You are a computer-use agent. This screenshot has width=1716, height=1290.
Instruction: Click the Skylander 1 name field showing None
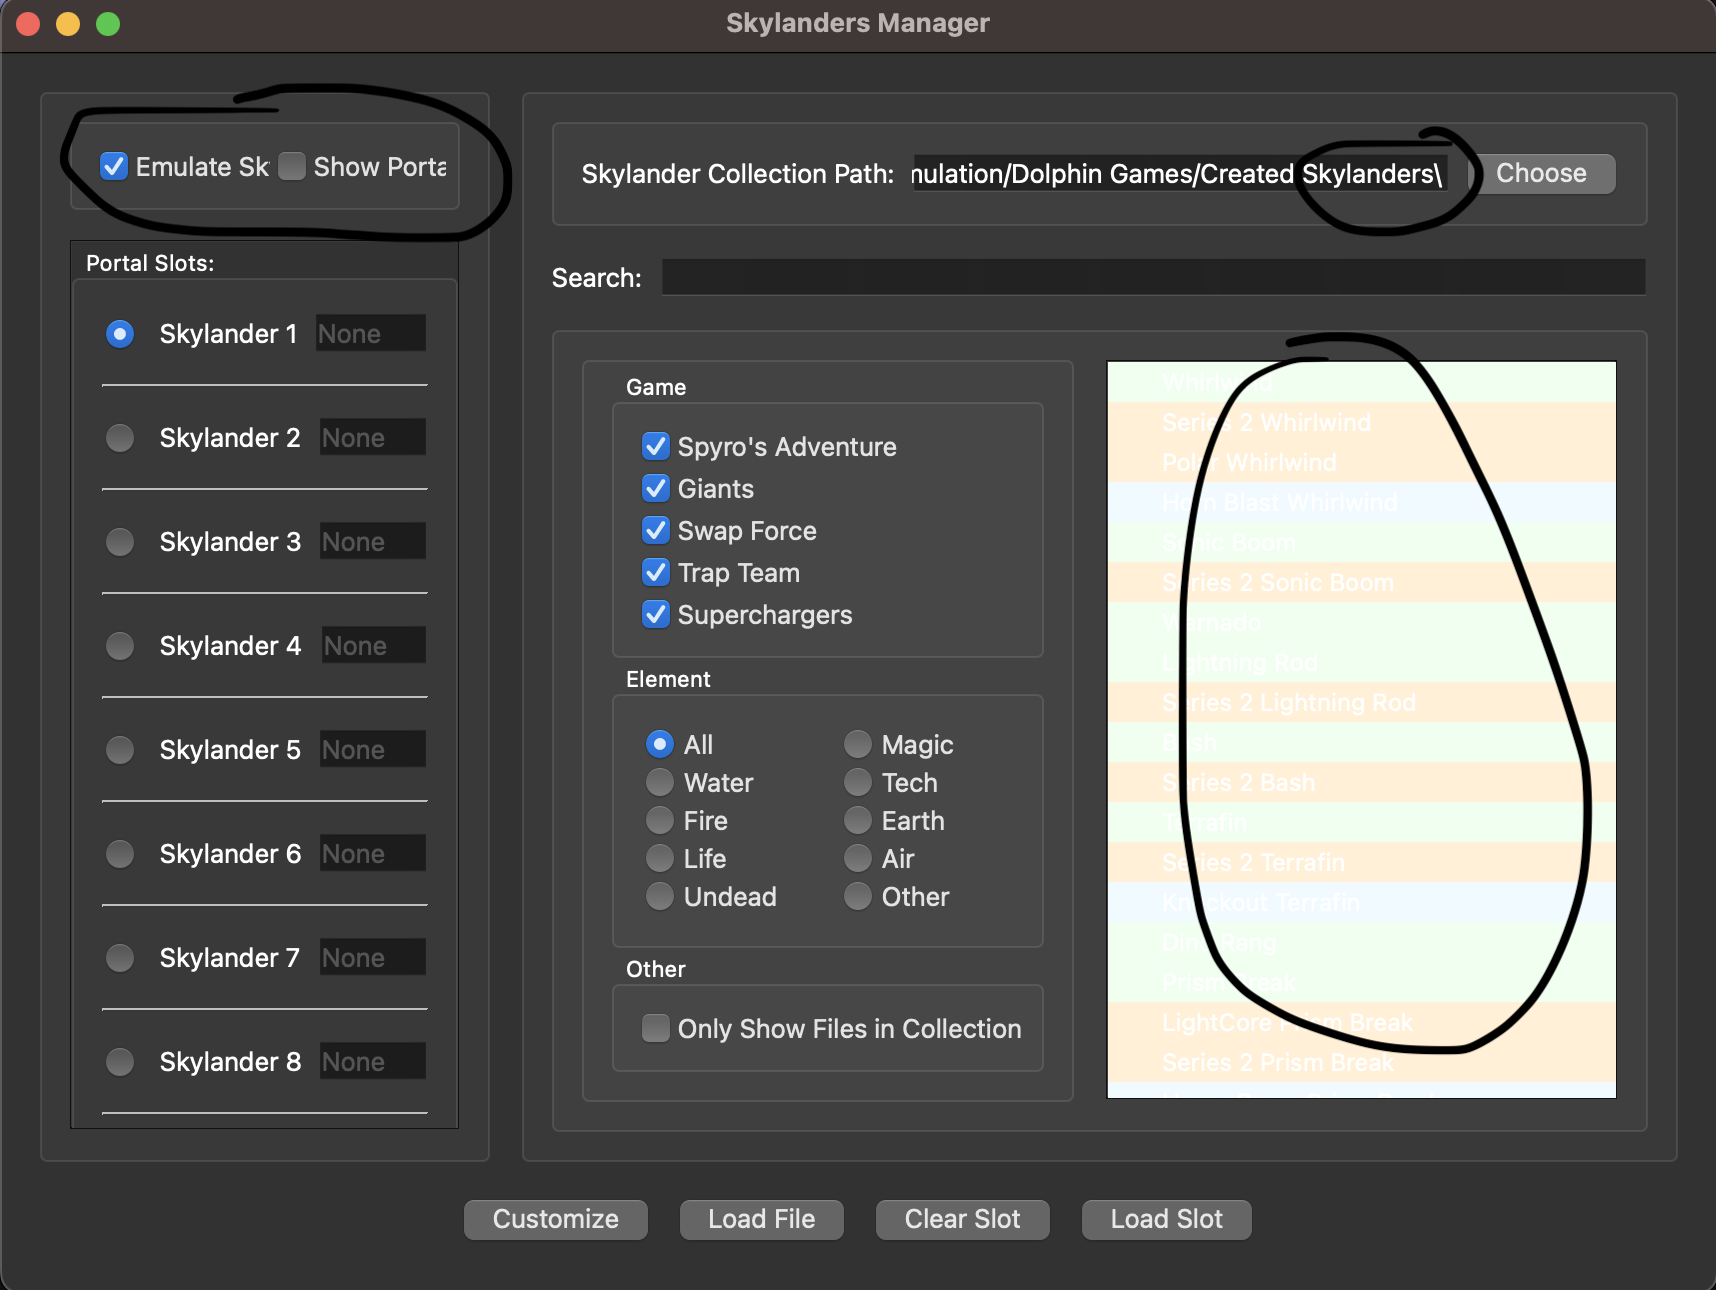point(371,333)
